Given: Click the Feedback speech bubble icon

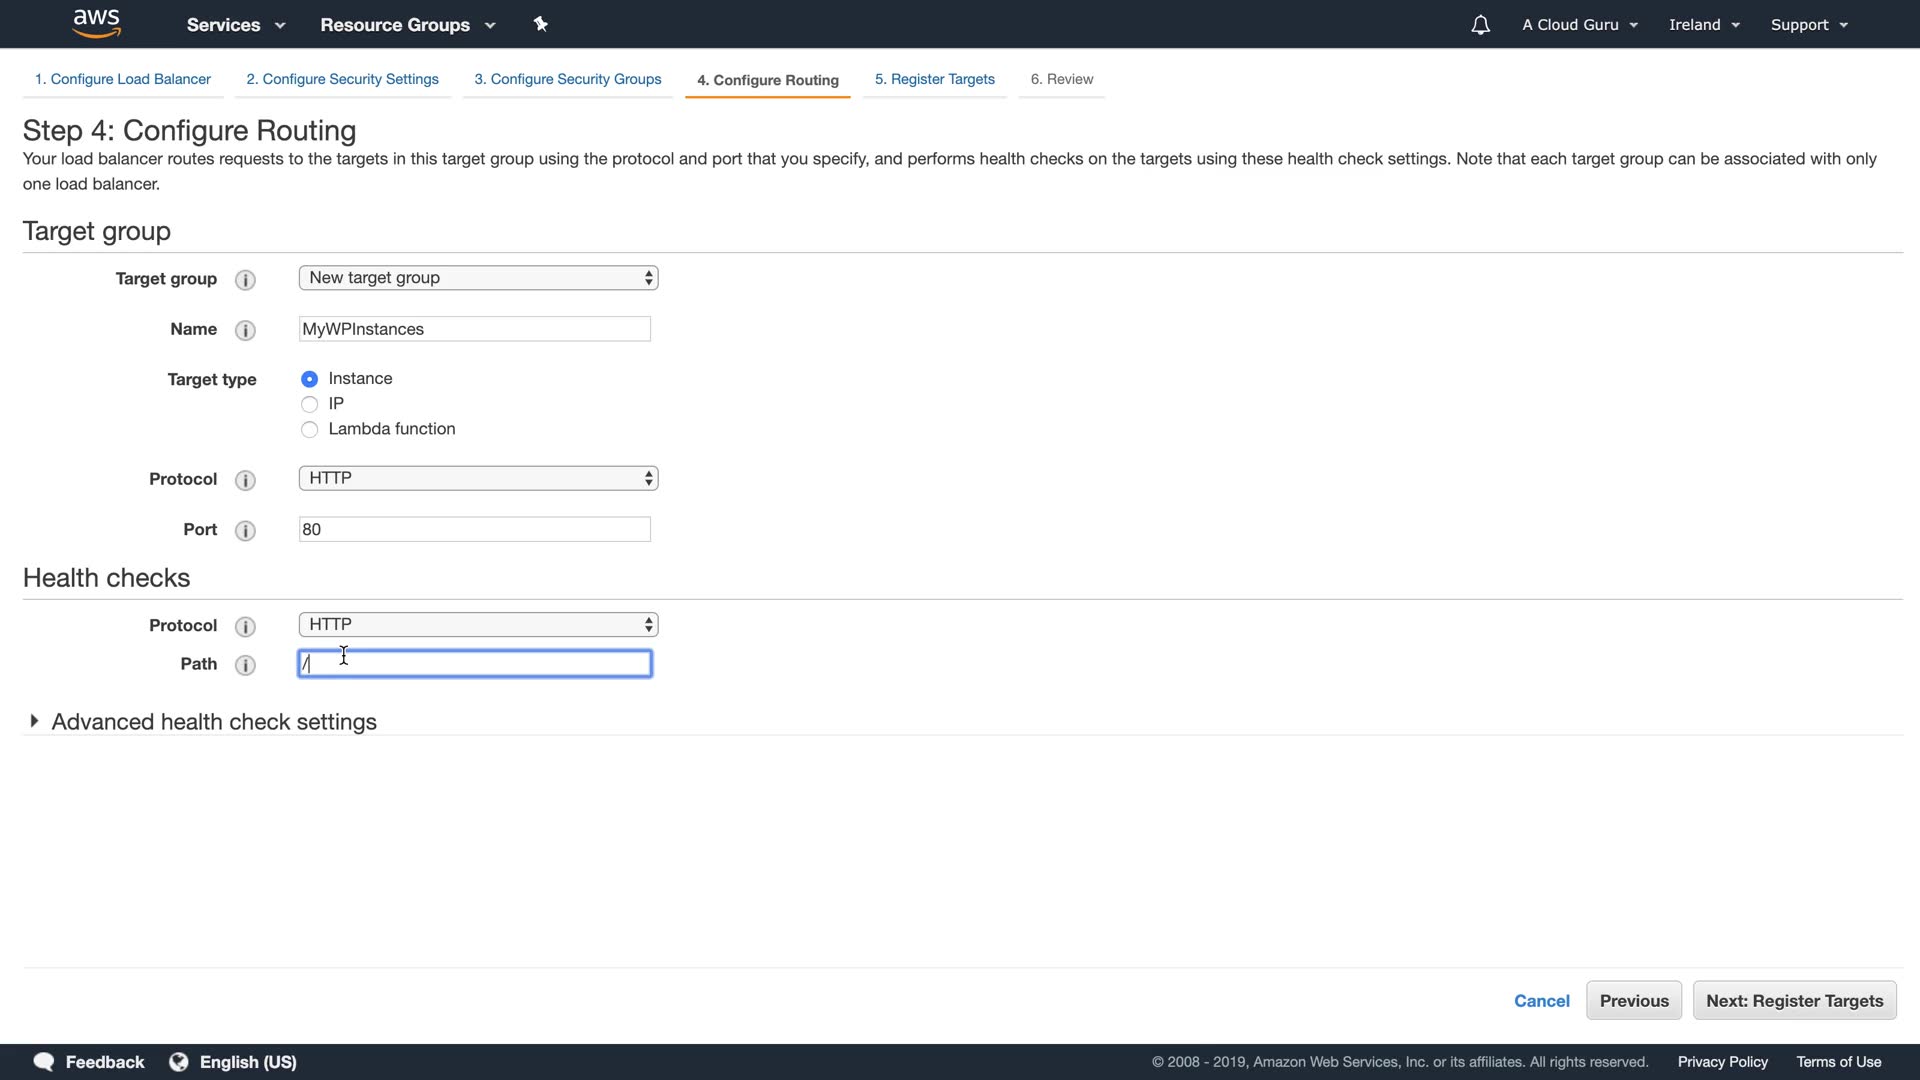Looking at the screenshot, I should pyautogui.click(x=44, y=1062).
